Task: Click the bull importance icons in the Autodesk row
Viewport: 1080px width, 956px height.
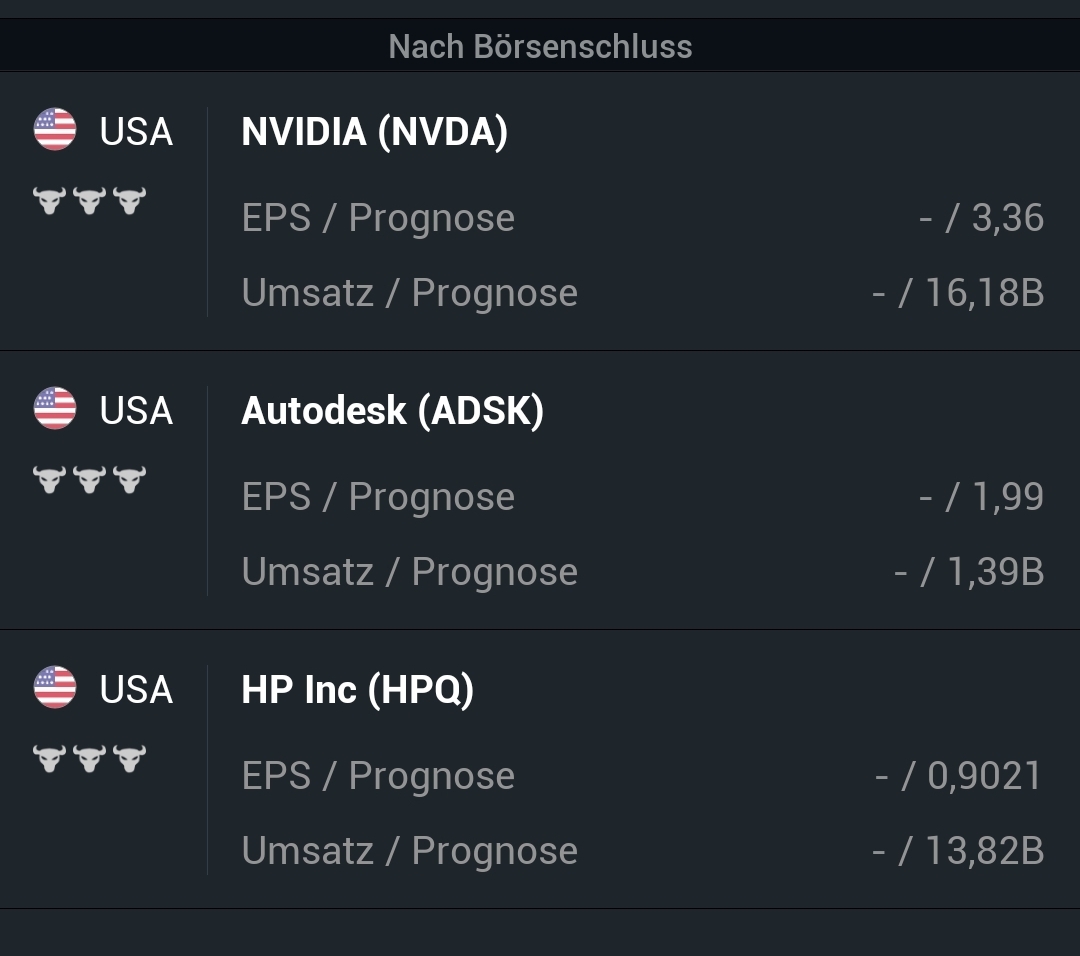Action: click(x=89, y=480)
